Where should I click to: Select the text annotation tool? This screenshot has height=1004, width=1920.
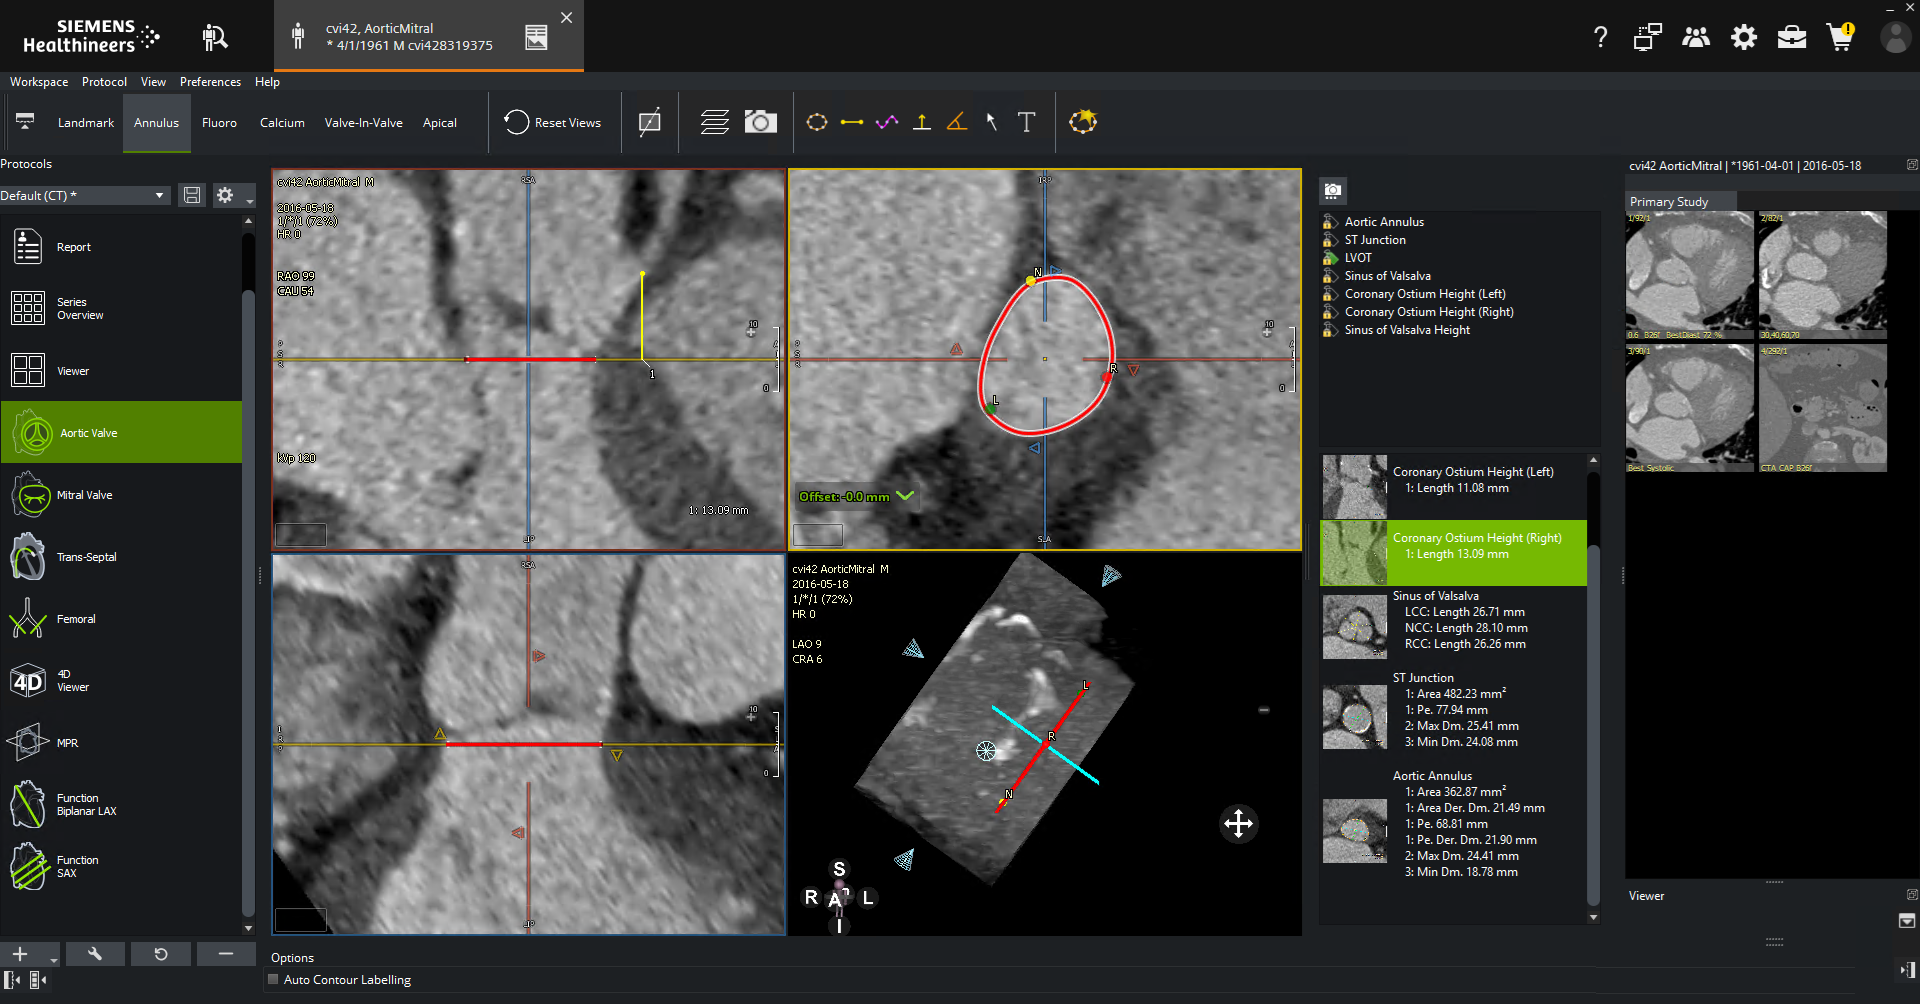point(1026,122)
